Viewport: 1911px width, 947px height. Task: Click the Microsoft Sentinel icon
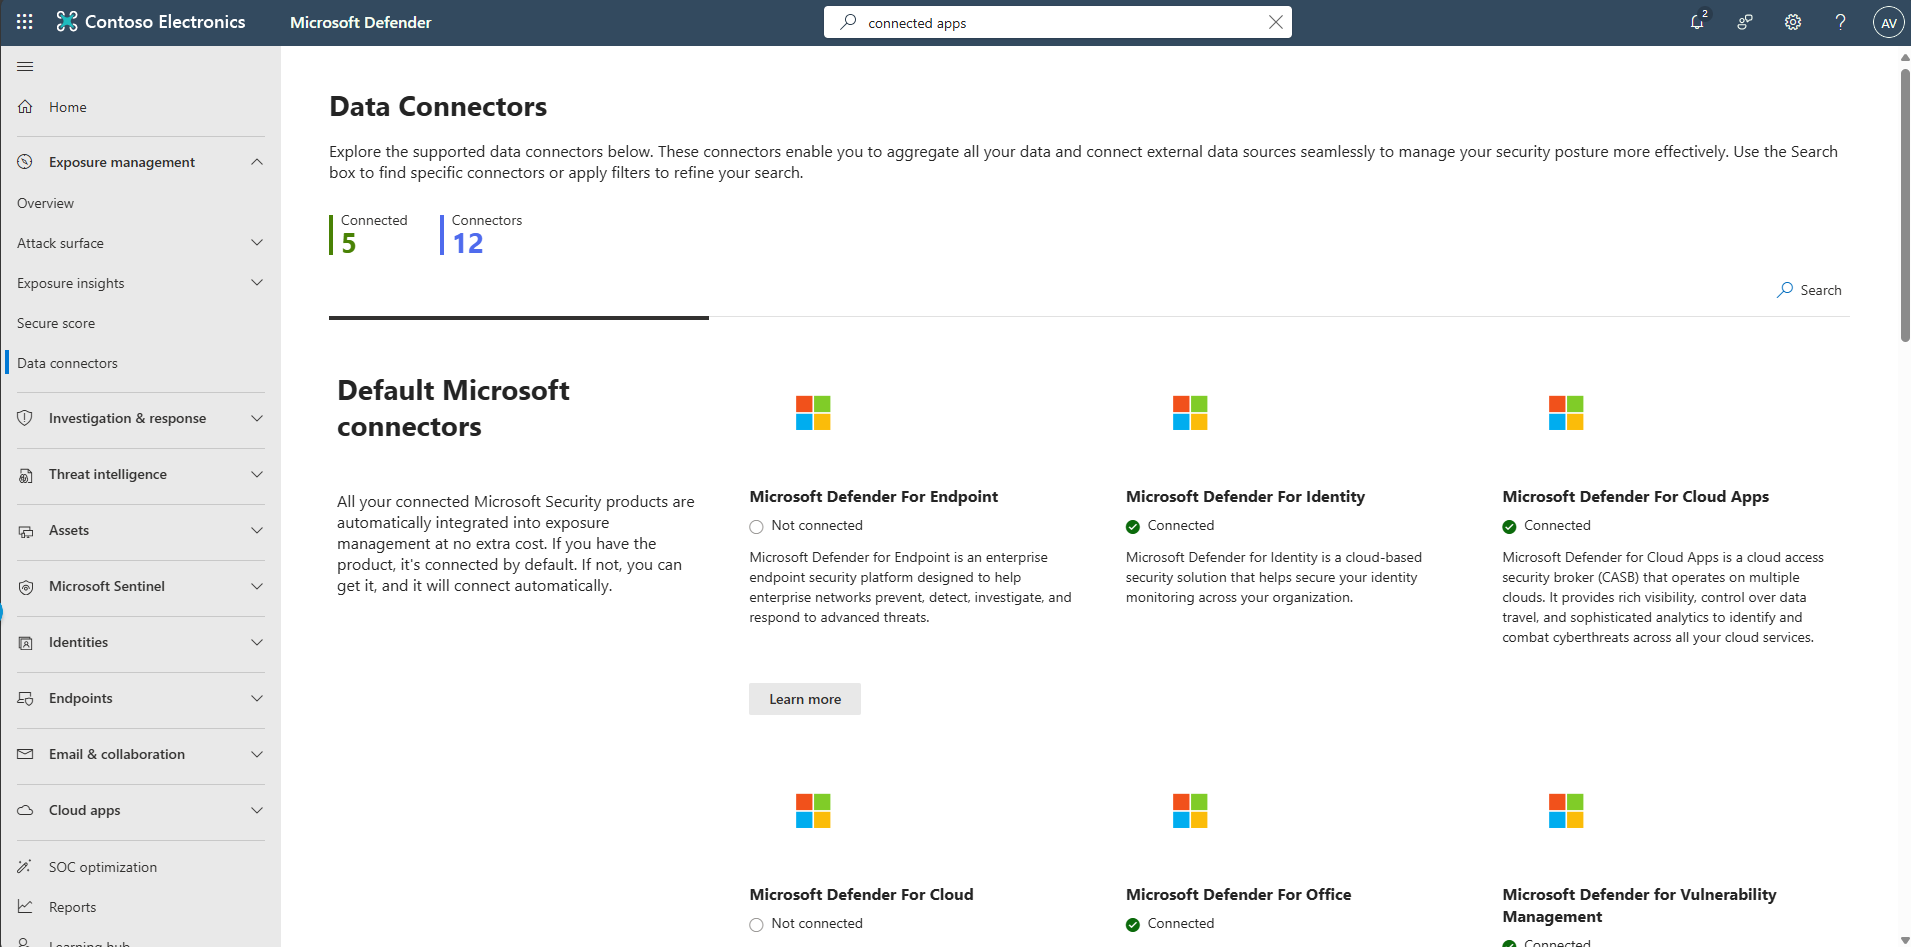pos(26,587)
